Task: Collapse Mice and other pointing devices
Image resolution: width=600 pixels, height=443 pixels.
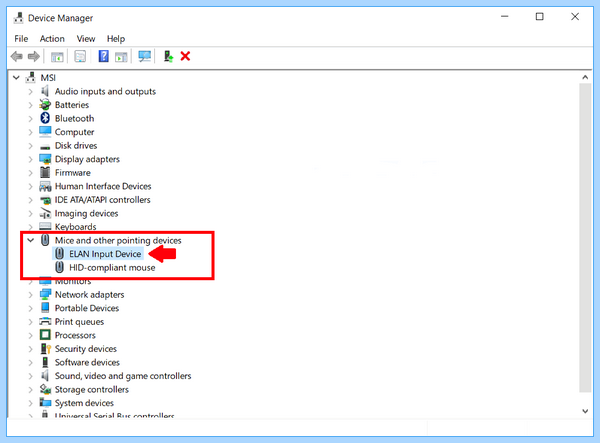Action: (30, 240)
